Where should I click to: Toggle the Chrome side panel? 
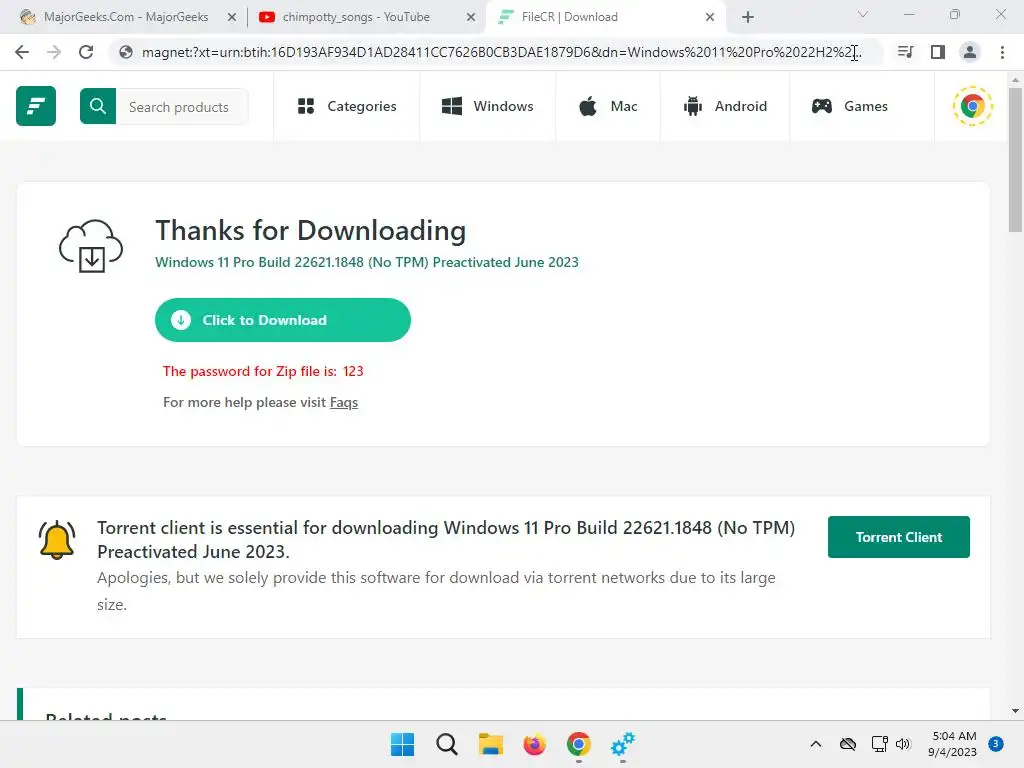pos(938,52)
